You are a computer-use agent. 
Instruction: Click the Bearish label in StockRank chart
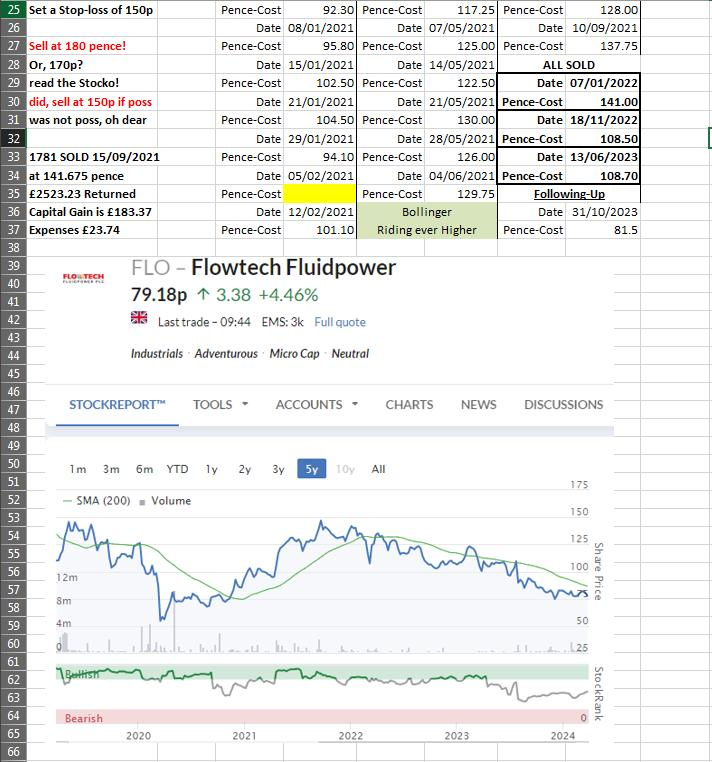[x=84, y=718]
